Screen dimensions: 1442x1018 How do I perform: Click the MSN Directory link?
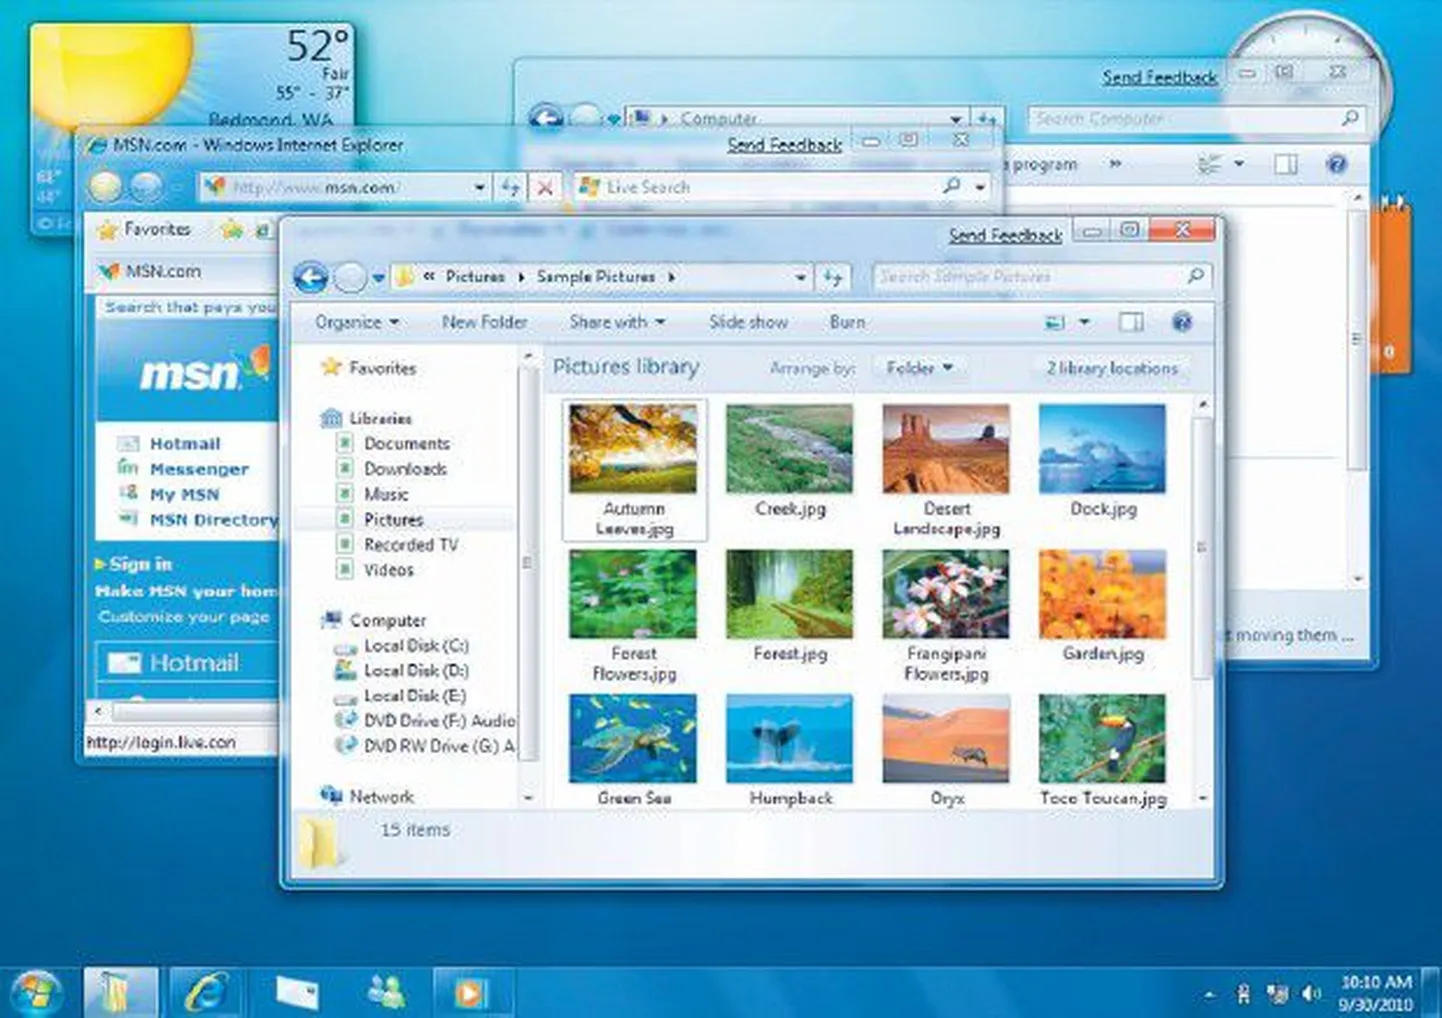213,520
